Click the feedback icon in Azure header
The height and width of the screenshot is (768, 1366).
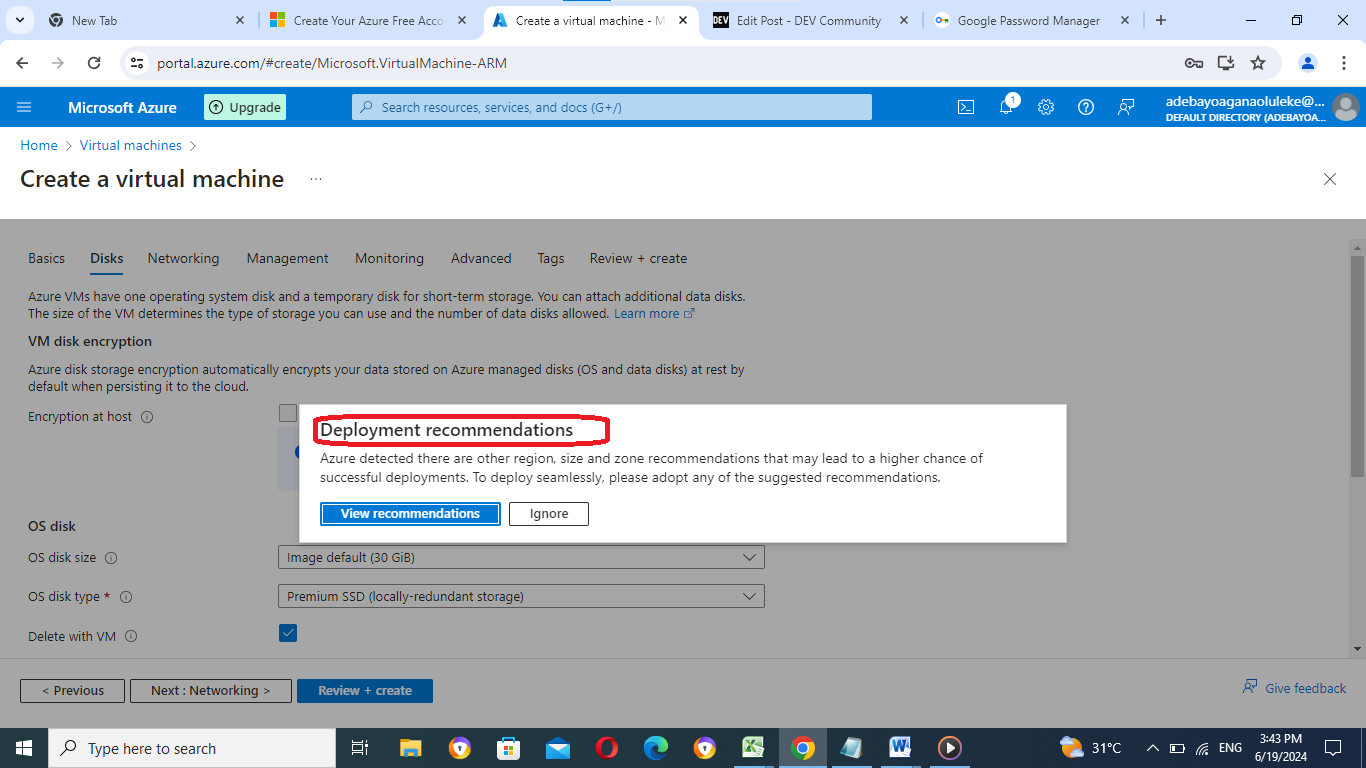pos(1126,107)
